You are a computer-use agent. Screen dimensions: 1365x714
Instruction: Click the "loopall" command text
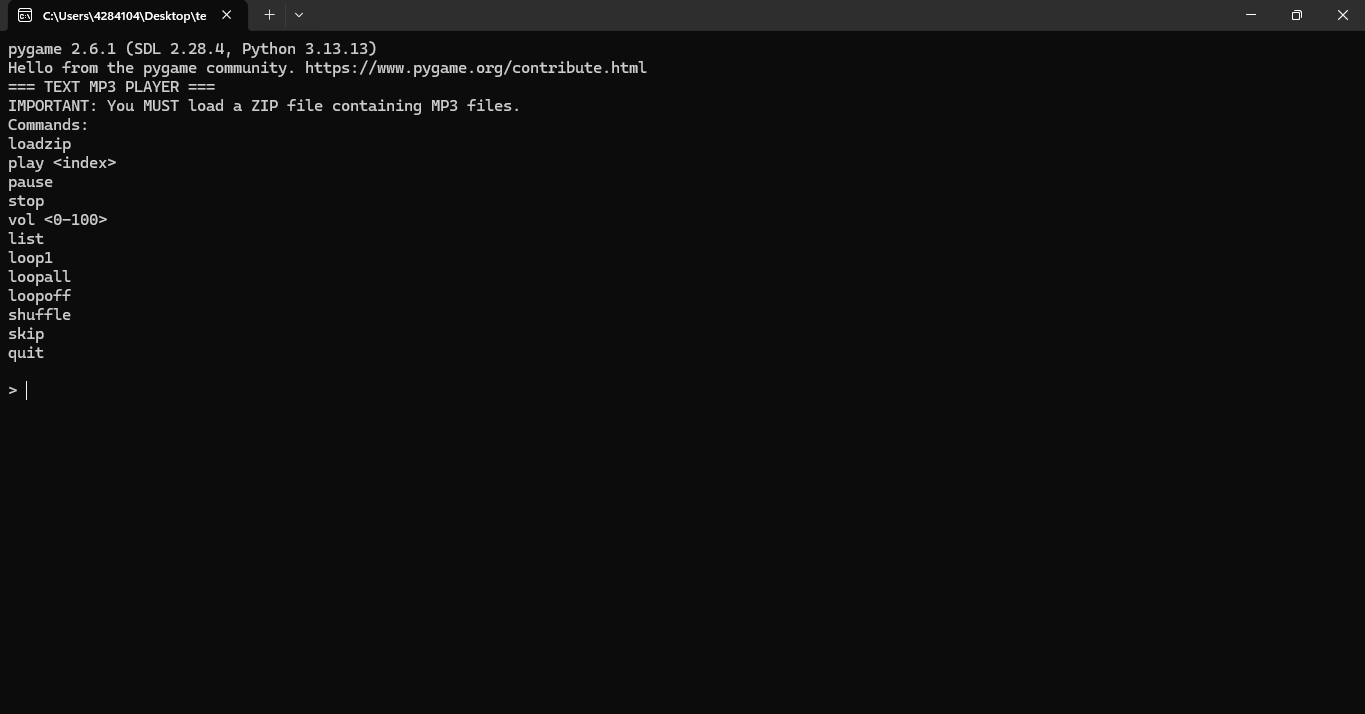tap(40, 277)
